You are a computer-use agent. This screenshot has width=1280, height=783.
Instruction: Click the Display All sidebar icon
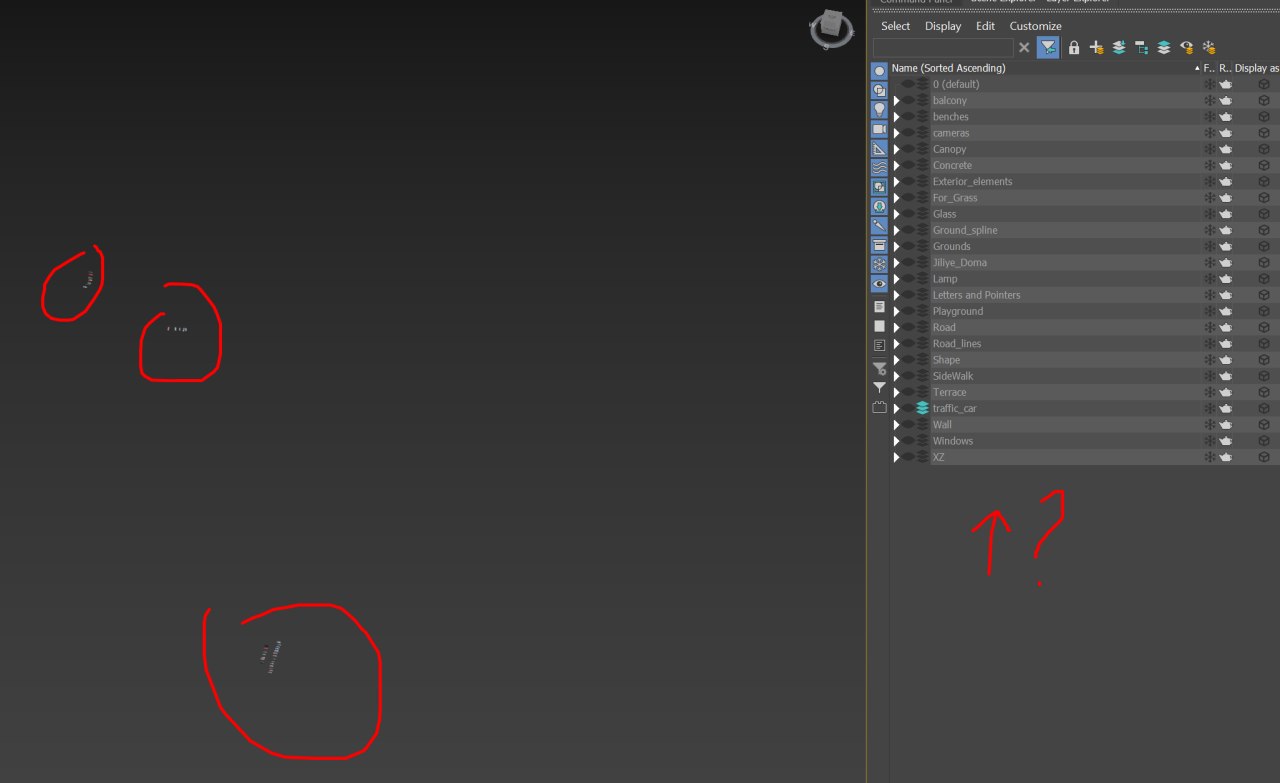[x=879, y=307]
